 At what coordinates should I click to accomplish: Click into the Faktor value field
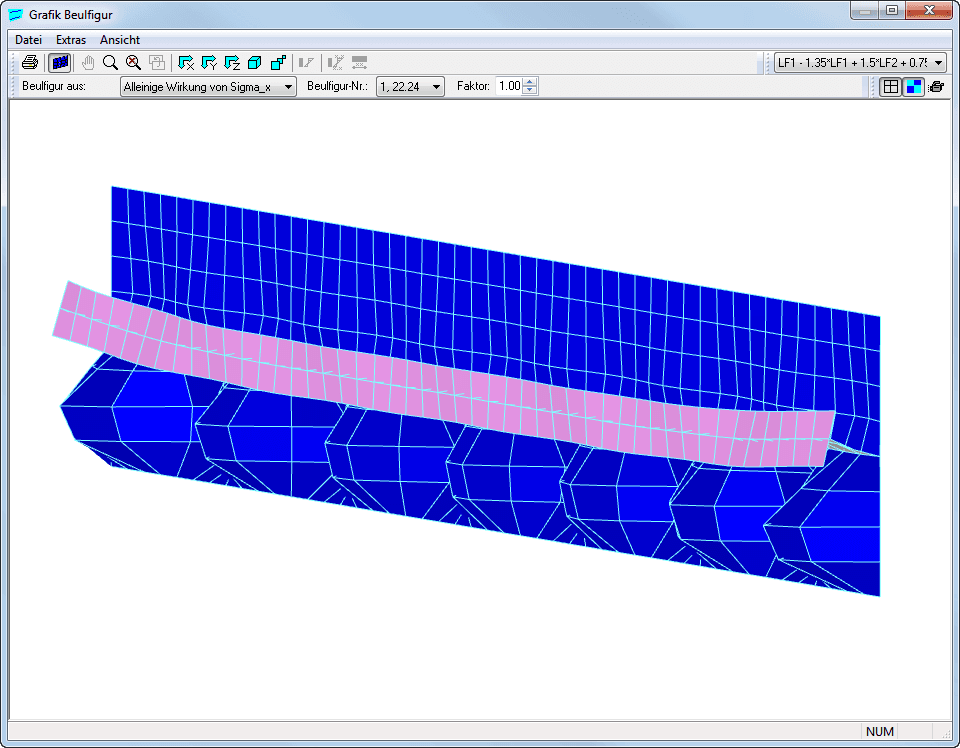pos(509,86)
